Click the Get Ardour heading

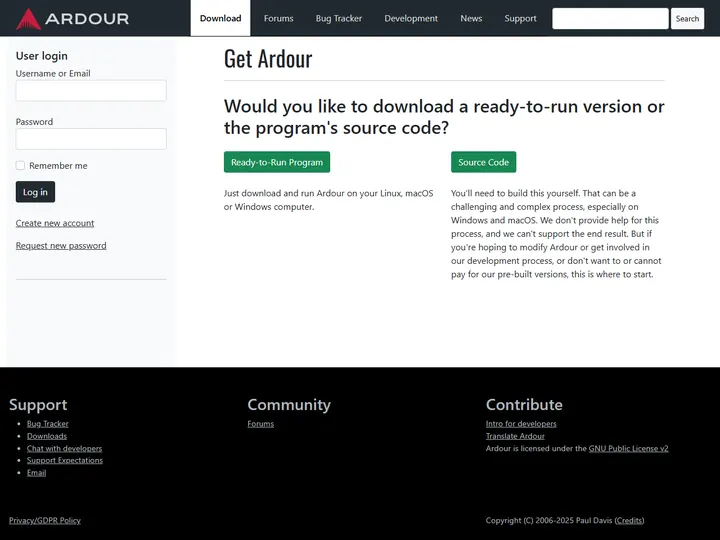[x=268, y=59]
